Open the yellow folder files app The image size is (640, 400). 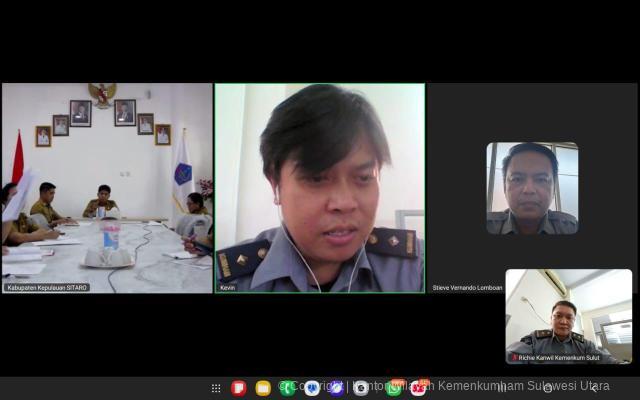point(263,388)
